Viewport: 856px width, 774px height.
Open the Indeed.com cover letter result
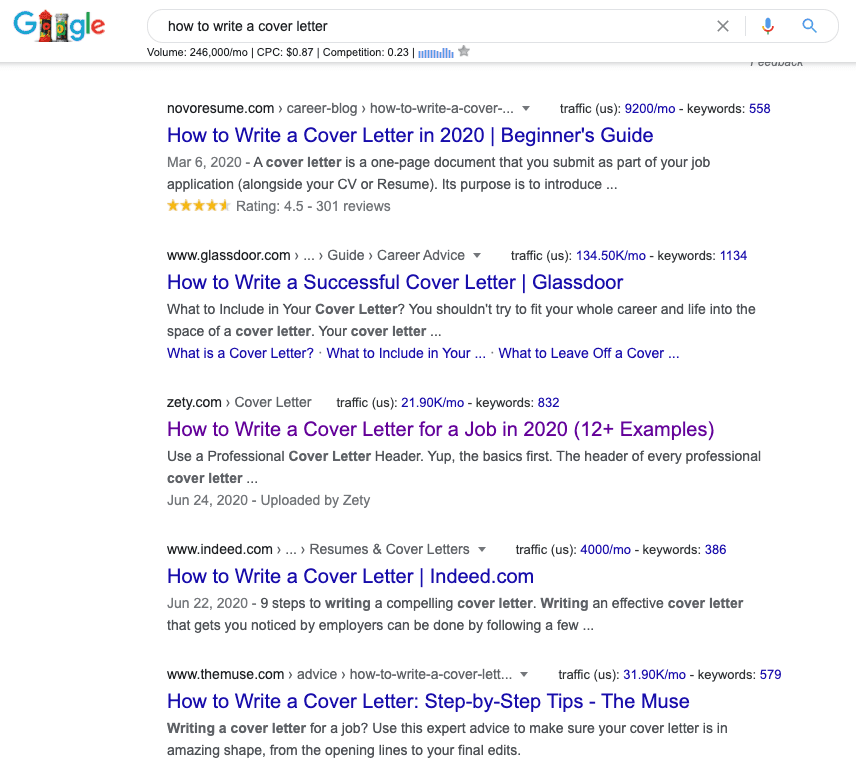pyautogui.click(x=350, y=576)
